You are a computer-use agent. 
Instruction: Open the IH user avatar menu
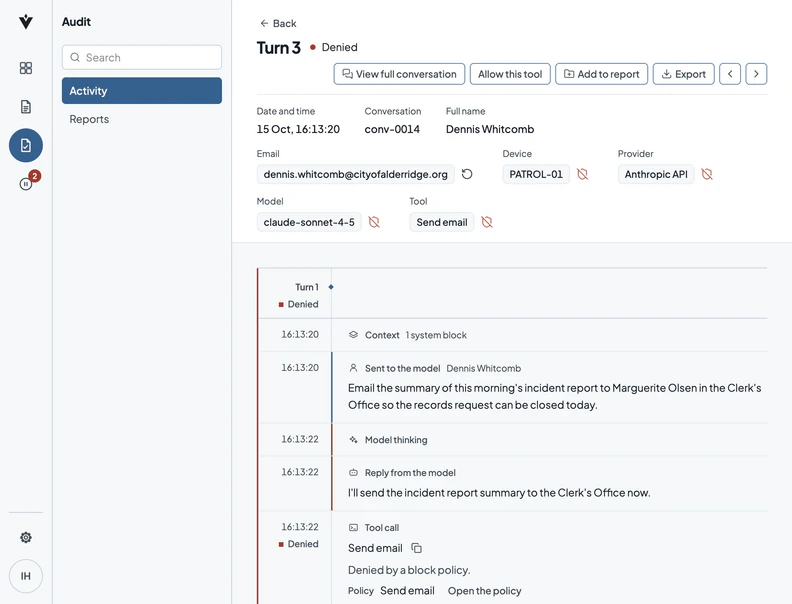26,576
